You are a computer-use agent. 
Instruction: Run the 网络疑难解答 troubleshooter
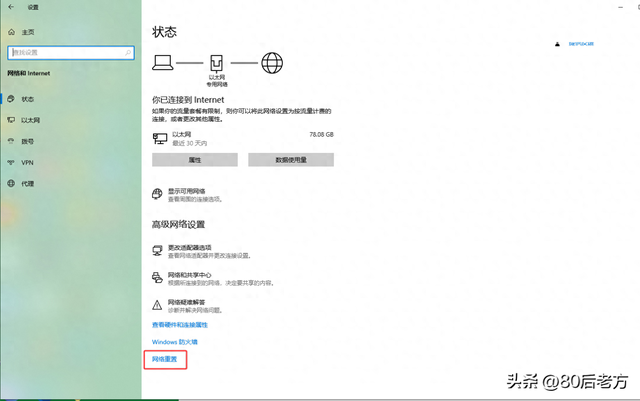tap(187, 302)
